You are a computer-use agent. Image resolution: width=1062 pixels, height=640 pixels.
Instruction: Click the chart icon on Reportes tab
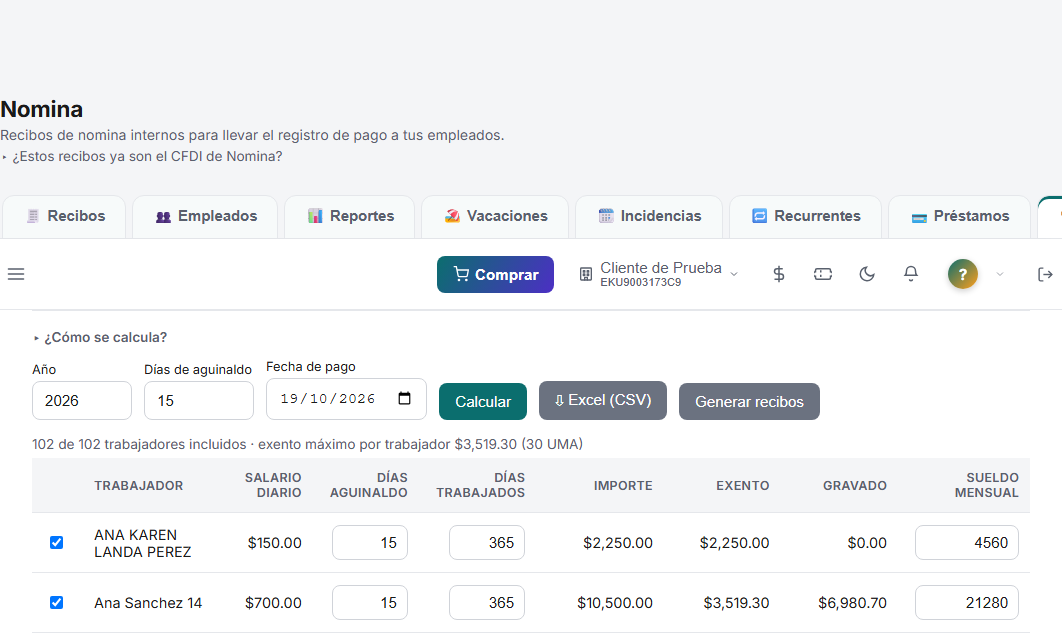[315, 216]
